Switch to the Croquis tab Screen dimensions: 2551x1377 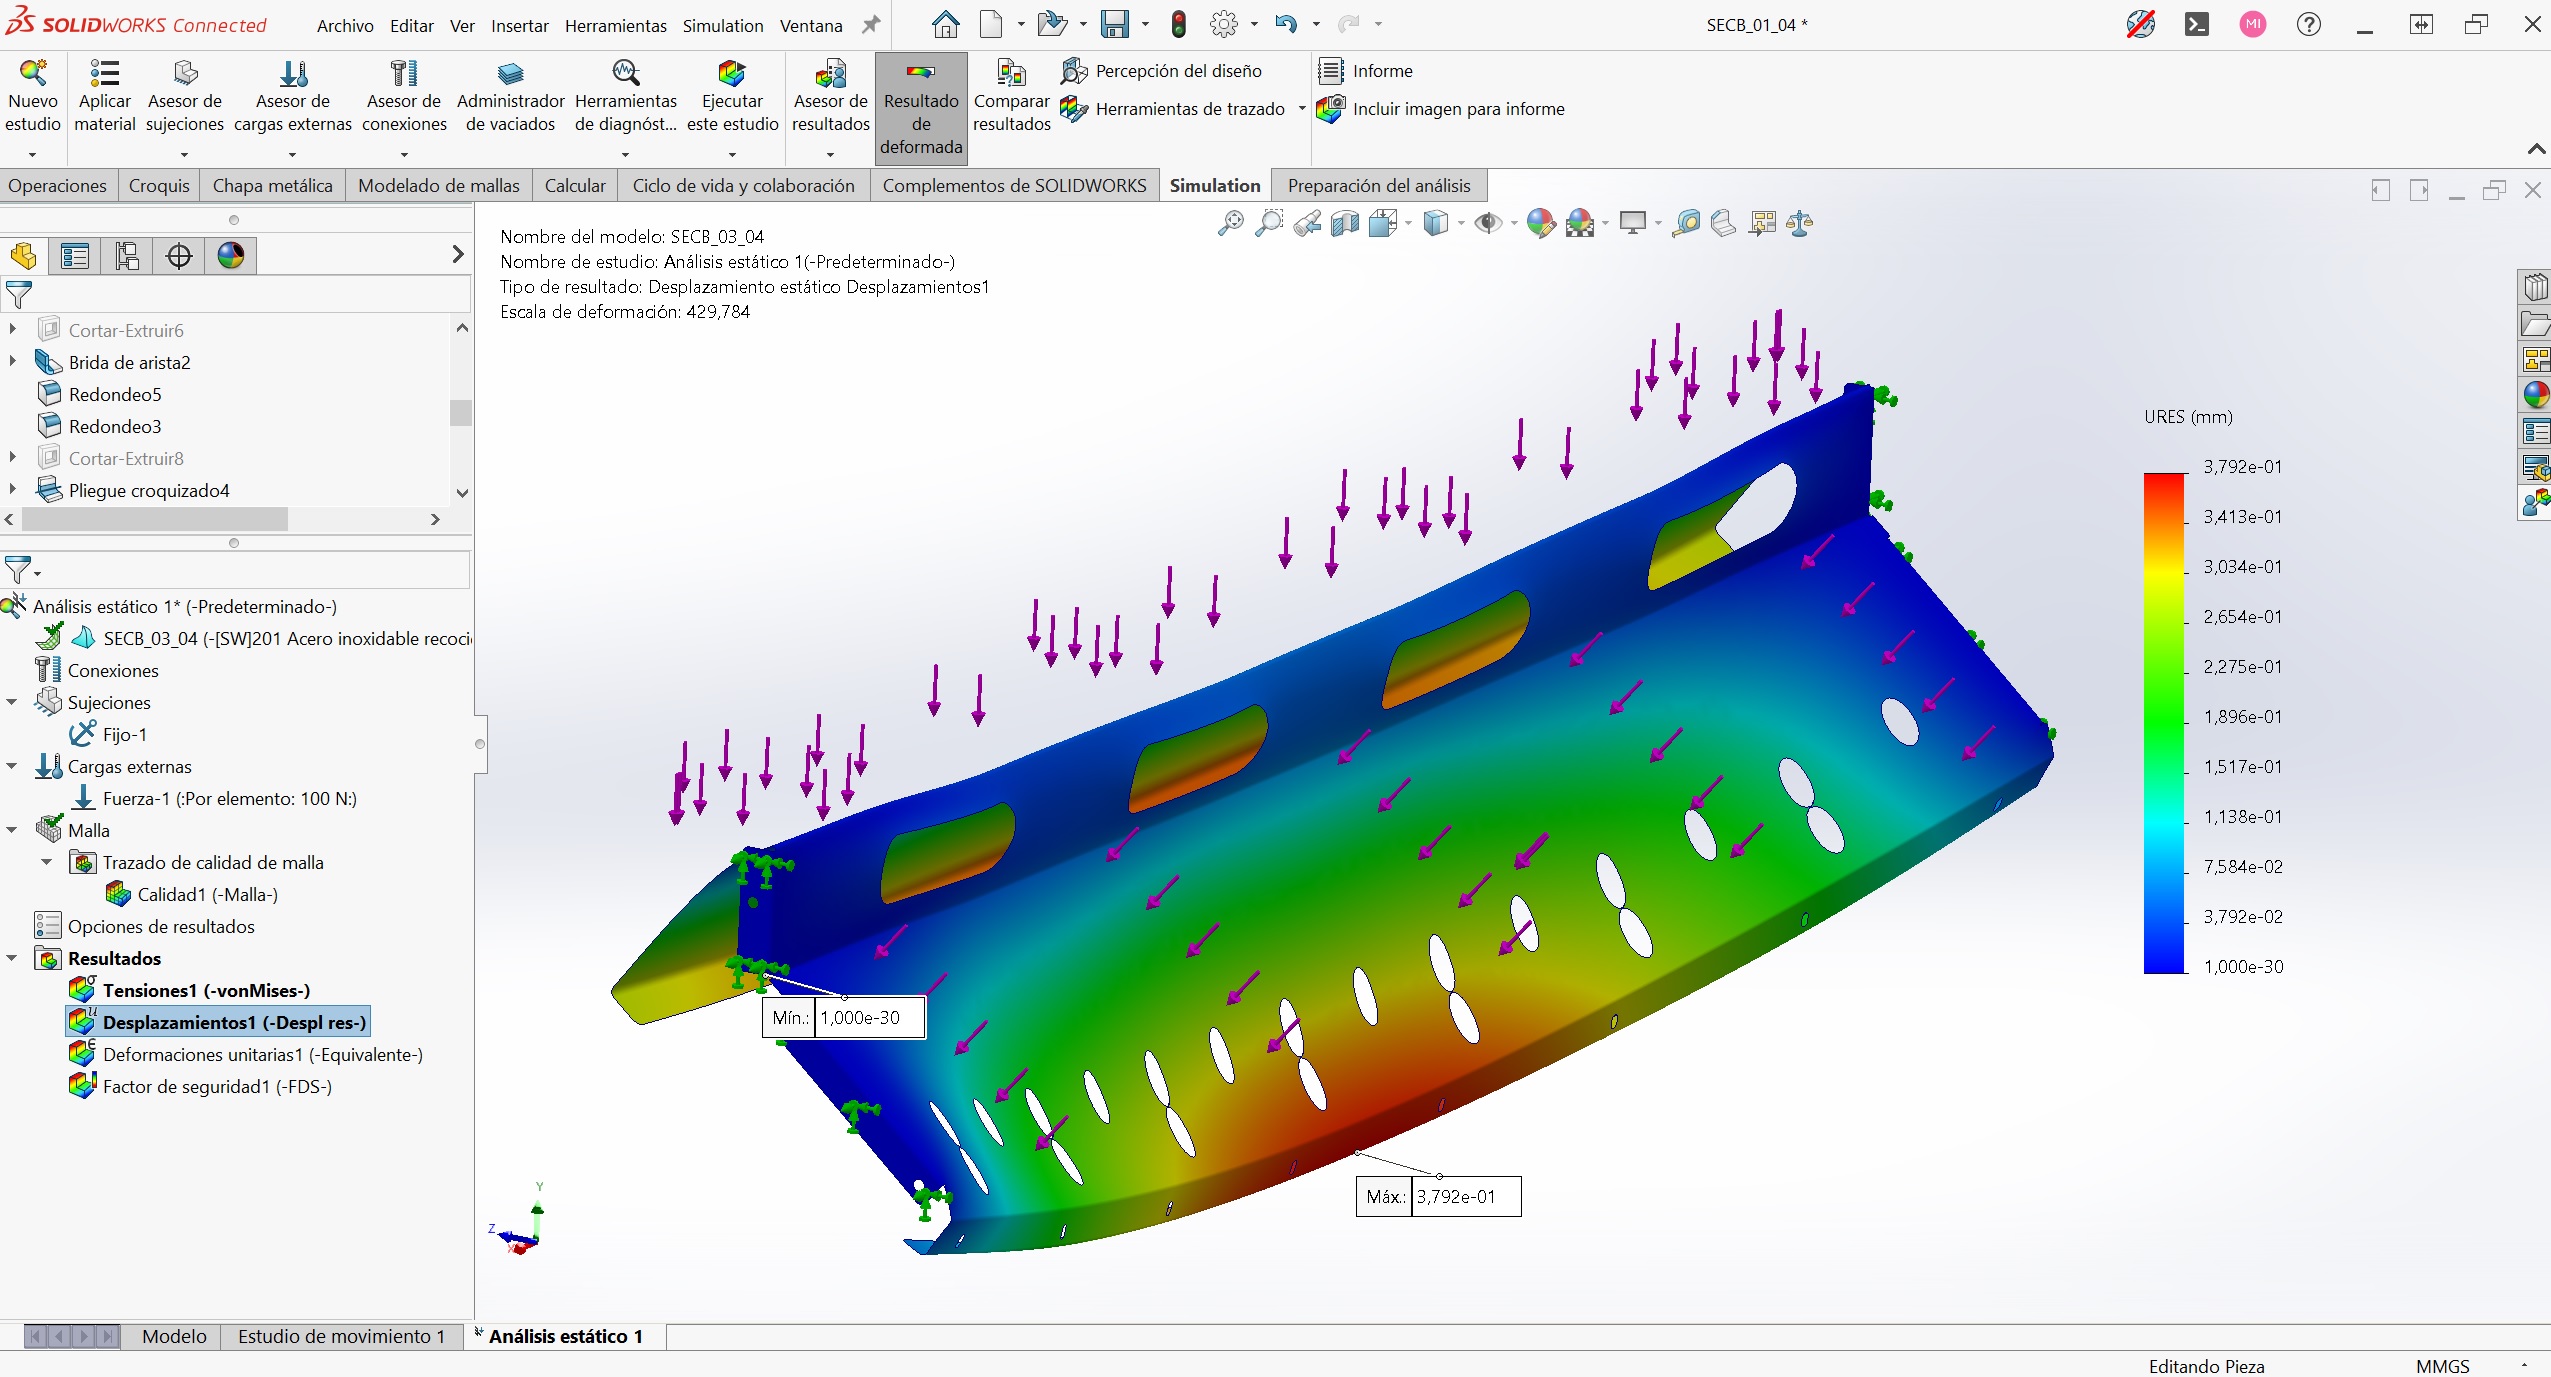[x=159, y=185]
